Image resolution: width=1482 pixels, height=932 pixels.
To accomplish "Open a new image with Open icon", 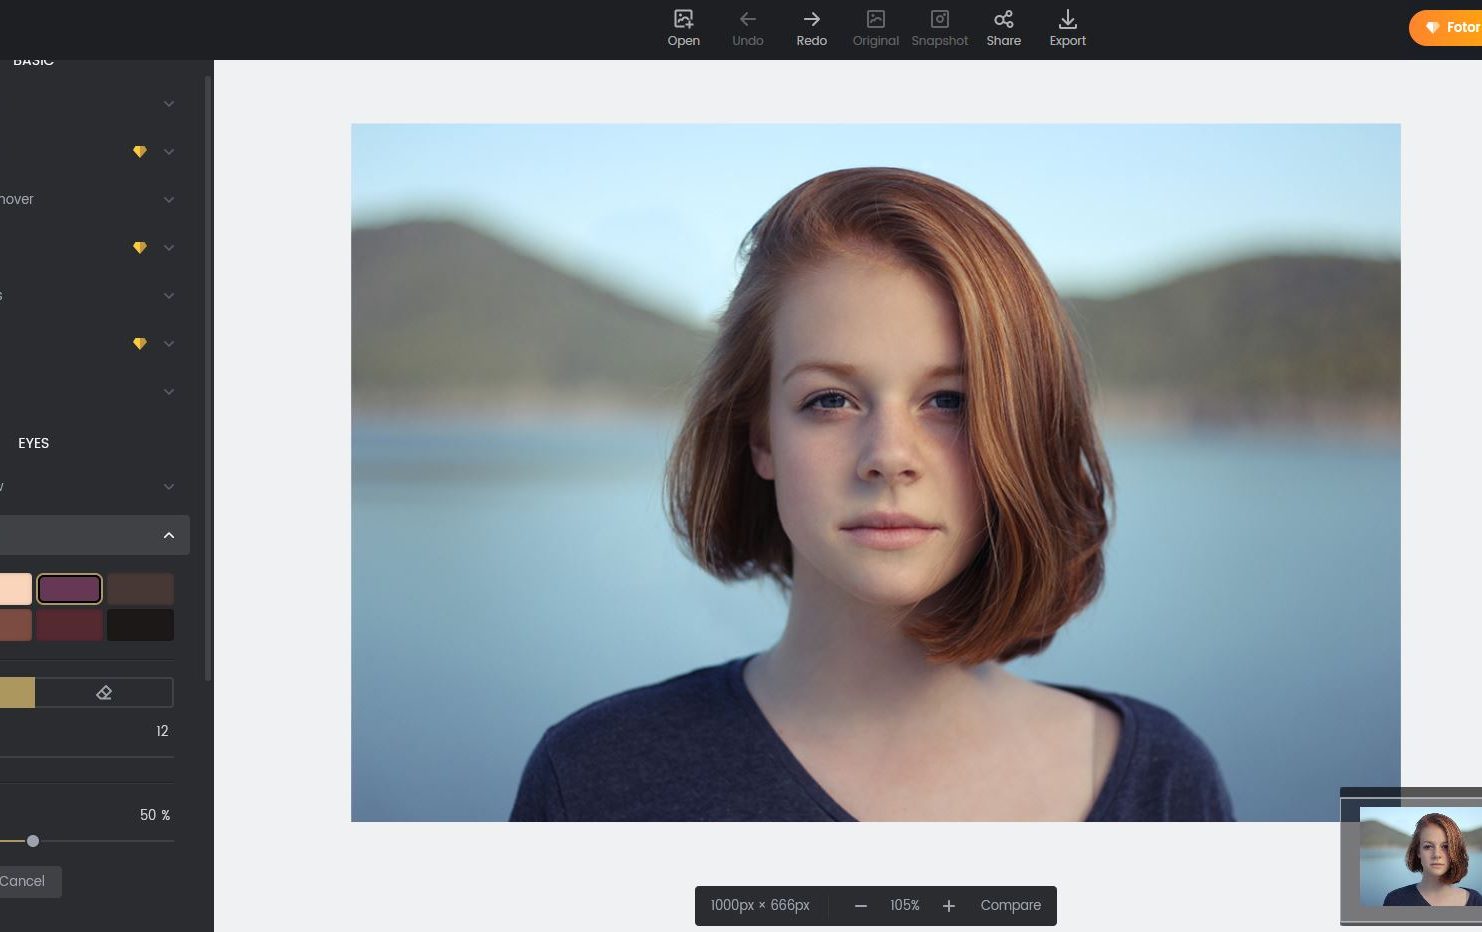I will click(x=683, y=28).
